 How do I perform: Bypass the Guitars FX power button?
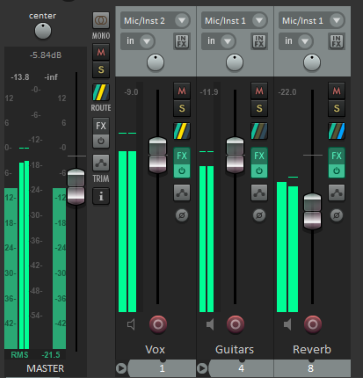coord(259,171)
